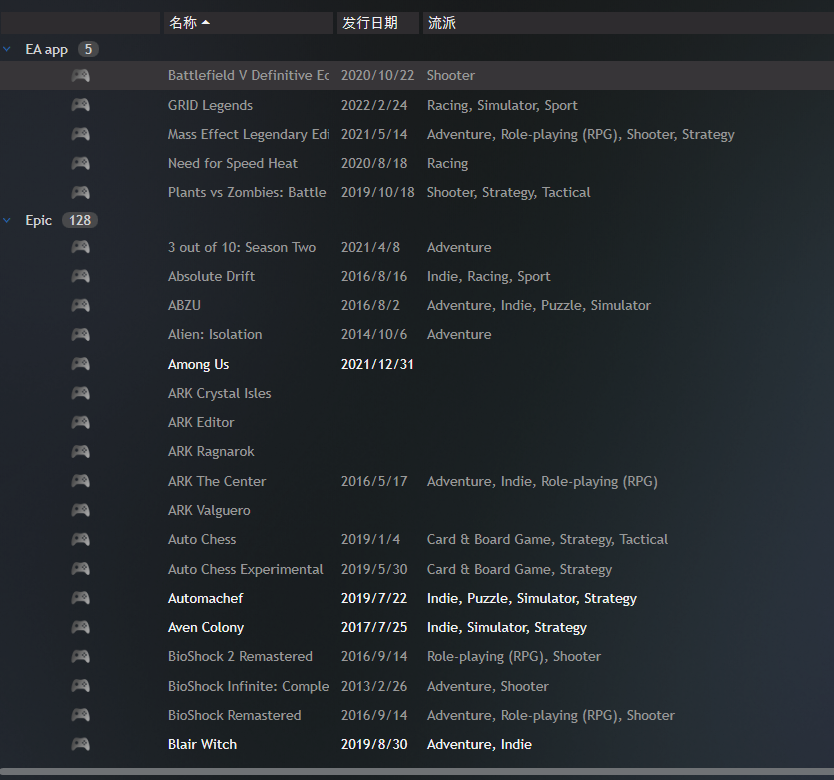Click the Absolute Drift game title
Image resolution: width=834 pixels, height=780 pixels.
pyautogui.click(x=210, y=276)
